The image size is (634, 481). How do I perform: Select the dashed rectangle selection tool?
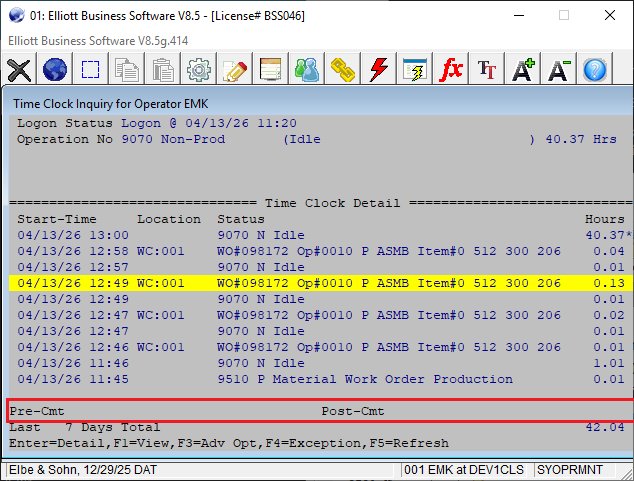coord(91,70)
